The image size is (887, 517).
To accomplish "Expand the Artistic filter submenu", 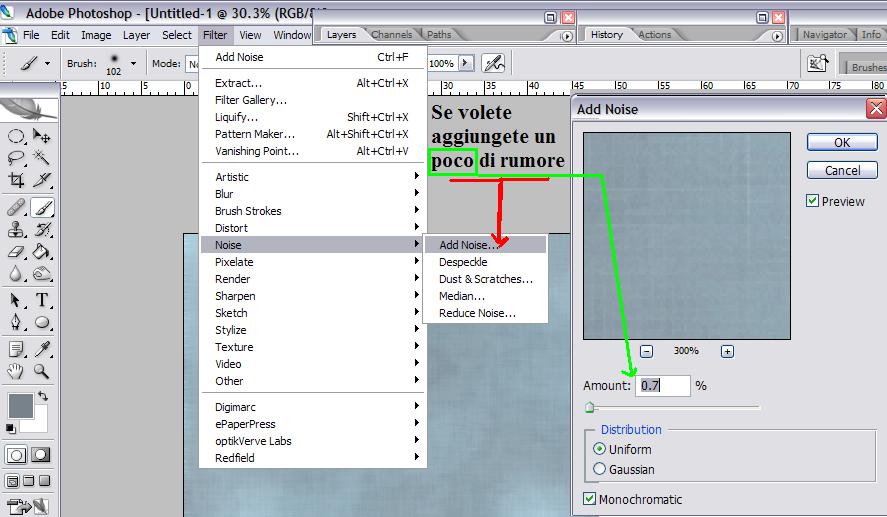I will 312,176.
